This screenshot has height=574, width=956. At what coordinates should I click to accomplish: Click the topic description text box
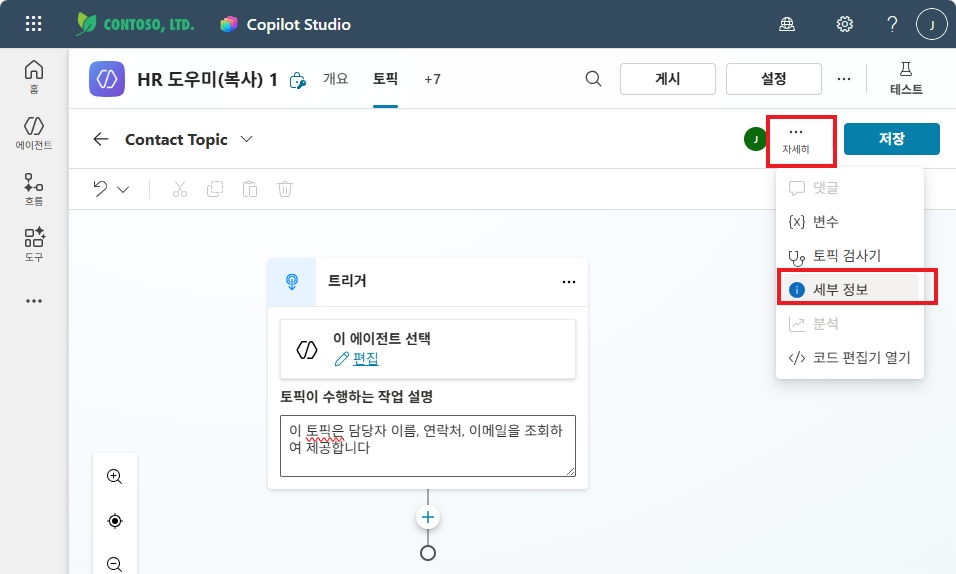click(x=428, y=446)
